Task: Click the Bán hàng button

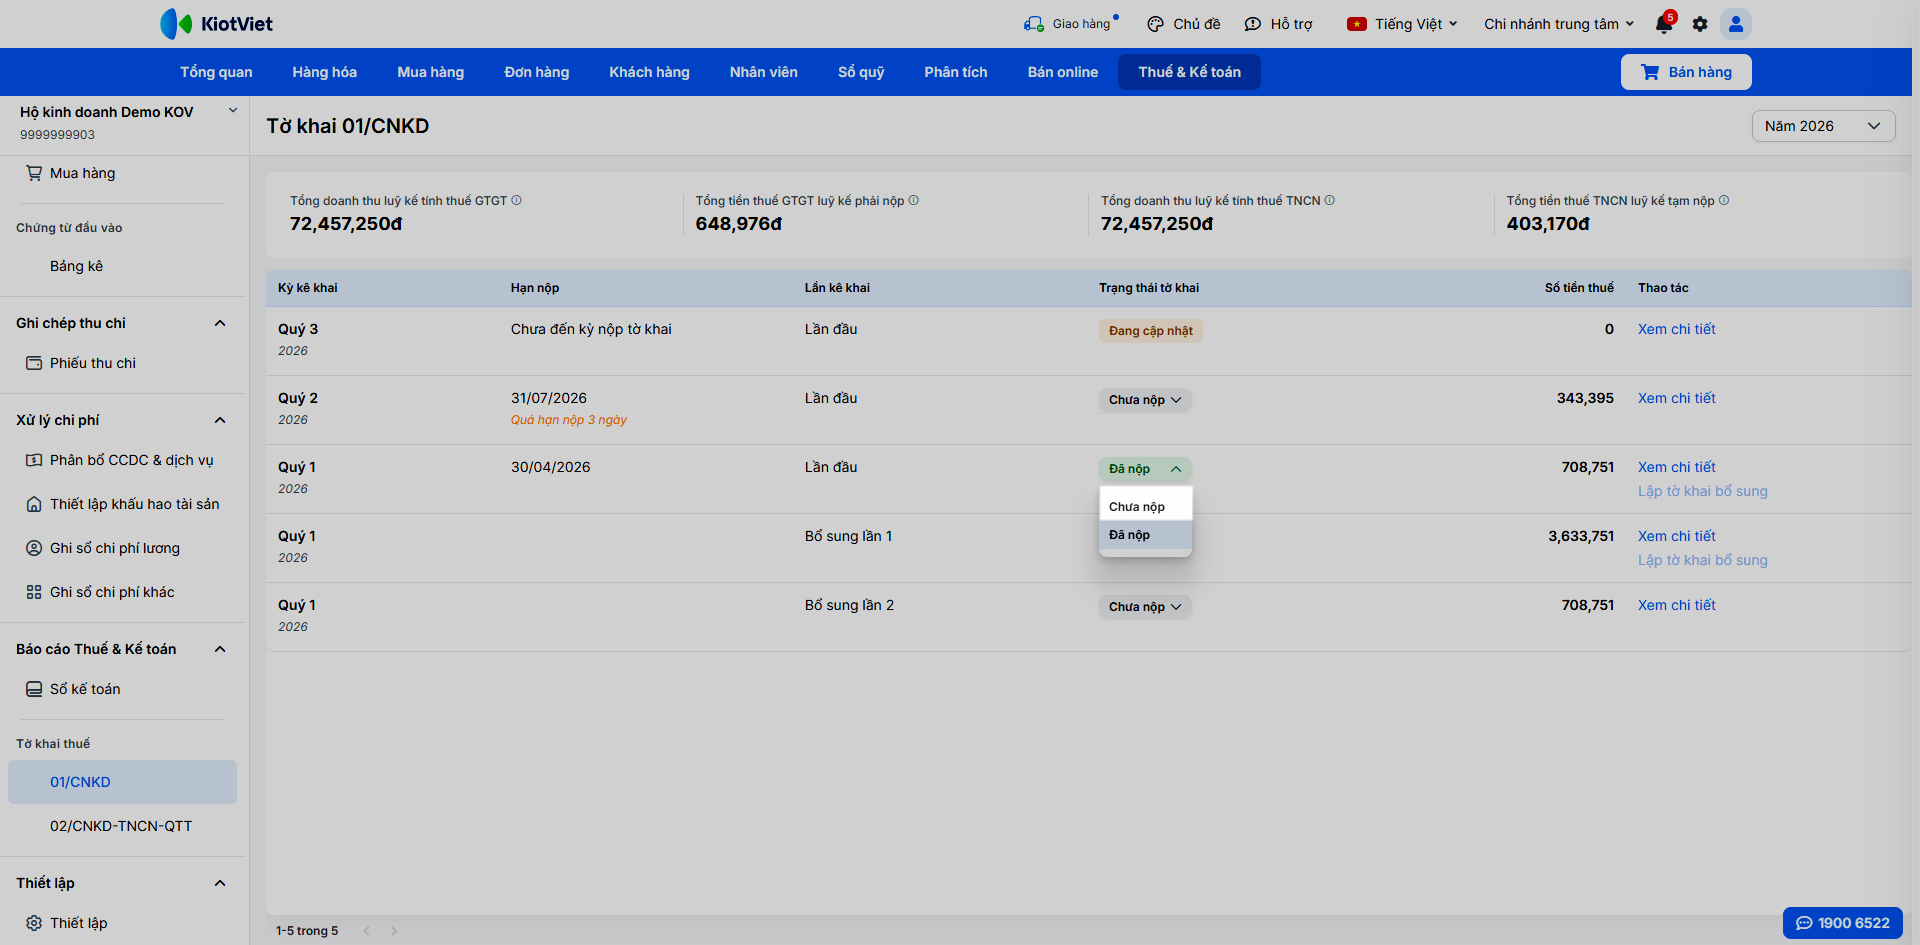Action: (x=1686, y=72)
